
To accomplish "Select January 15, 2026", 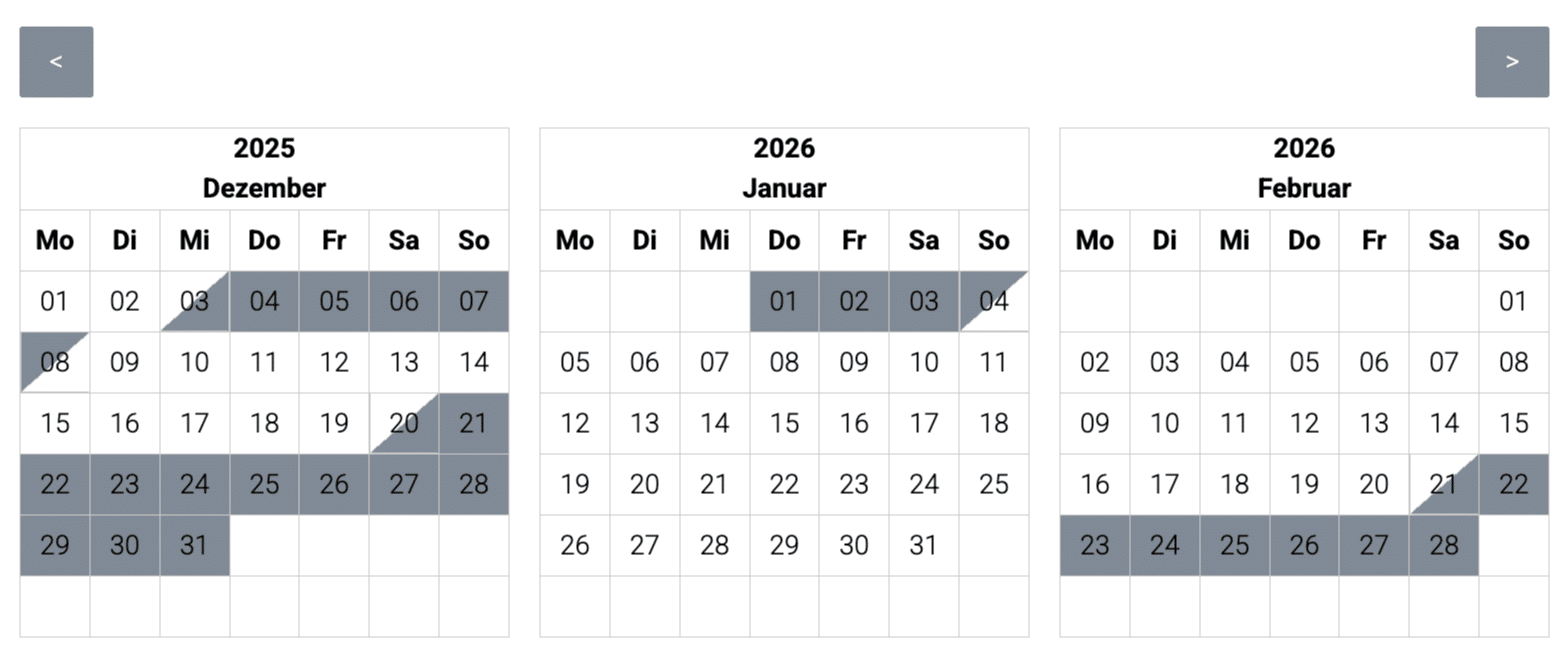I will 784,423.
